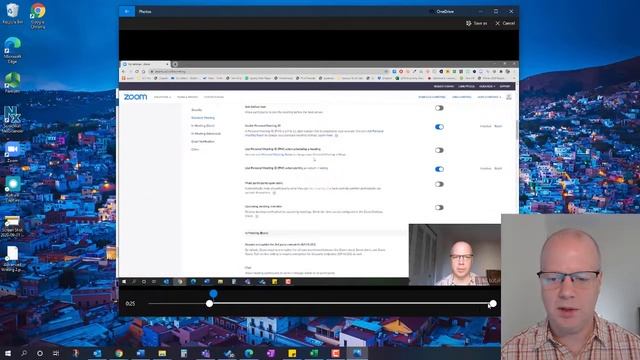Open the Google Chrome desktop shortcut
This screenshot has height=360, width=640.
[38, 16]
